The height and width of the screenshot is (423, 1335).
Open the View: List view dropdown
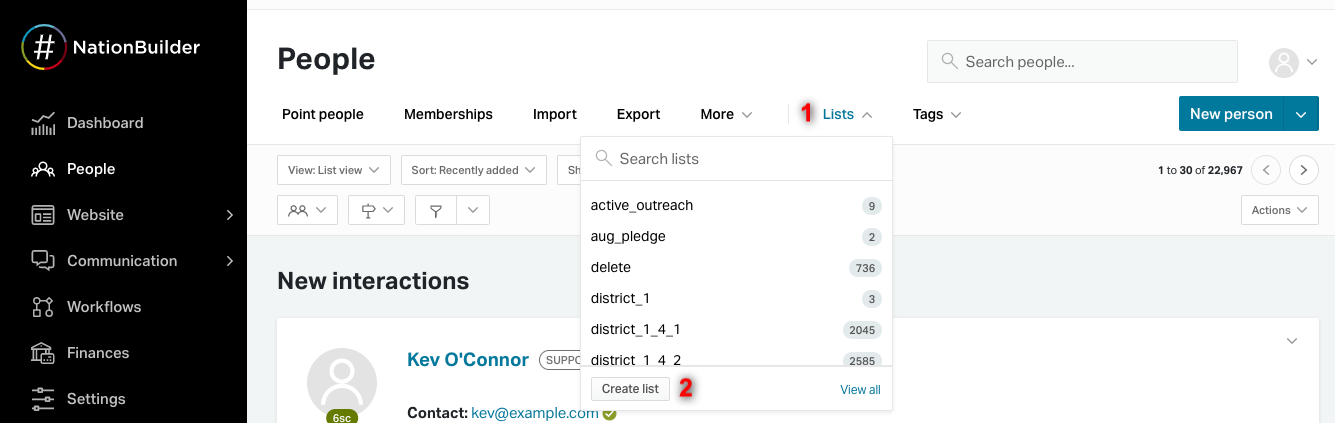click(x=333, y=170)
